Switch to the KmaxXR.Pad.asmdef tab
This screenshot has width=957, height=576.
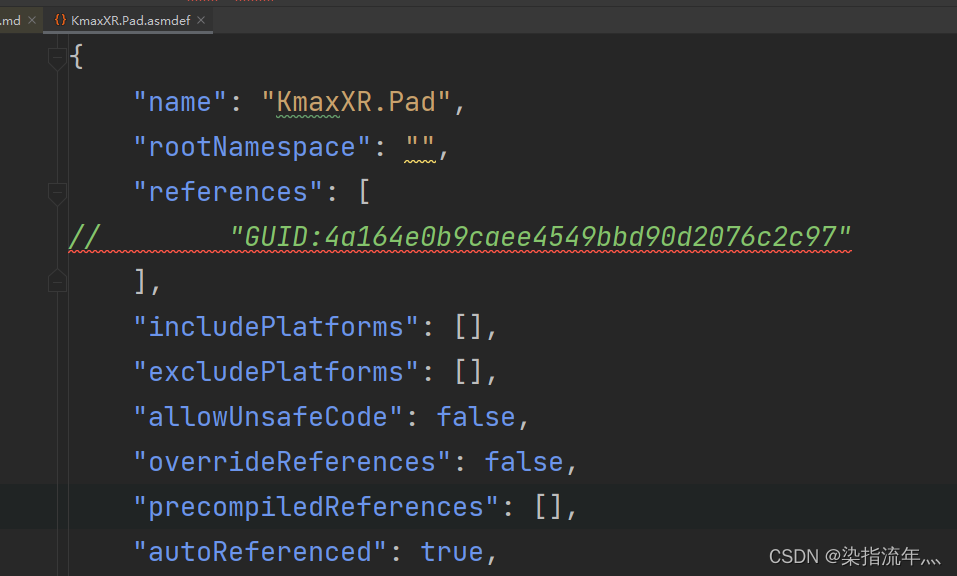pyautogui.click(x=128, y=20)
